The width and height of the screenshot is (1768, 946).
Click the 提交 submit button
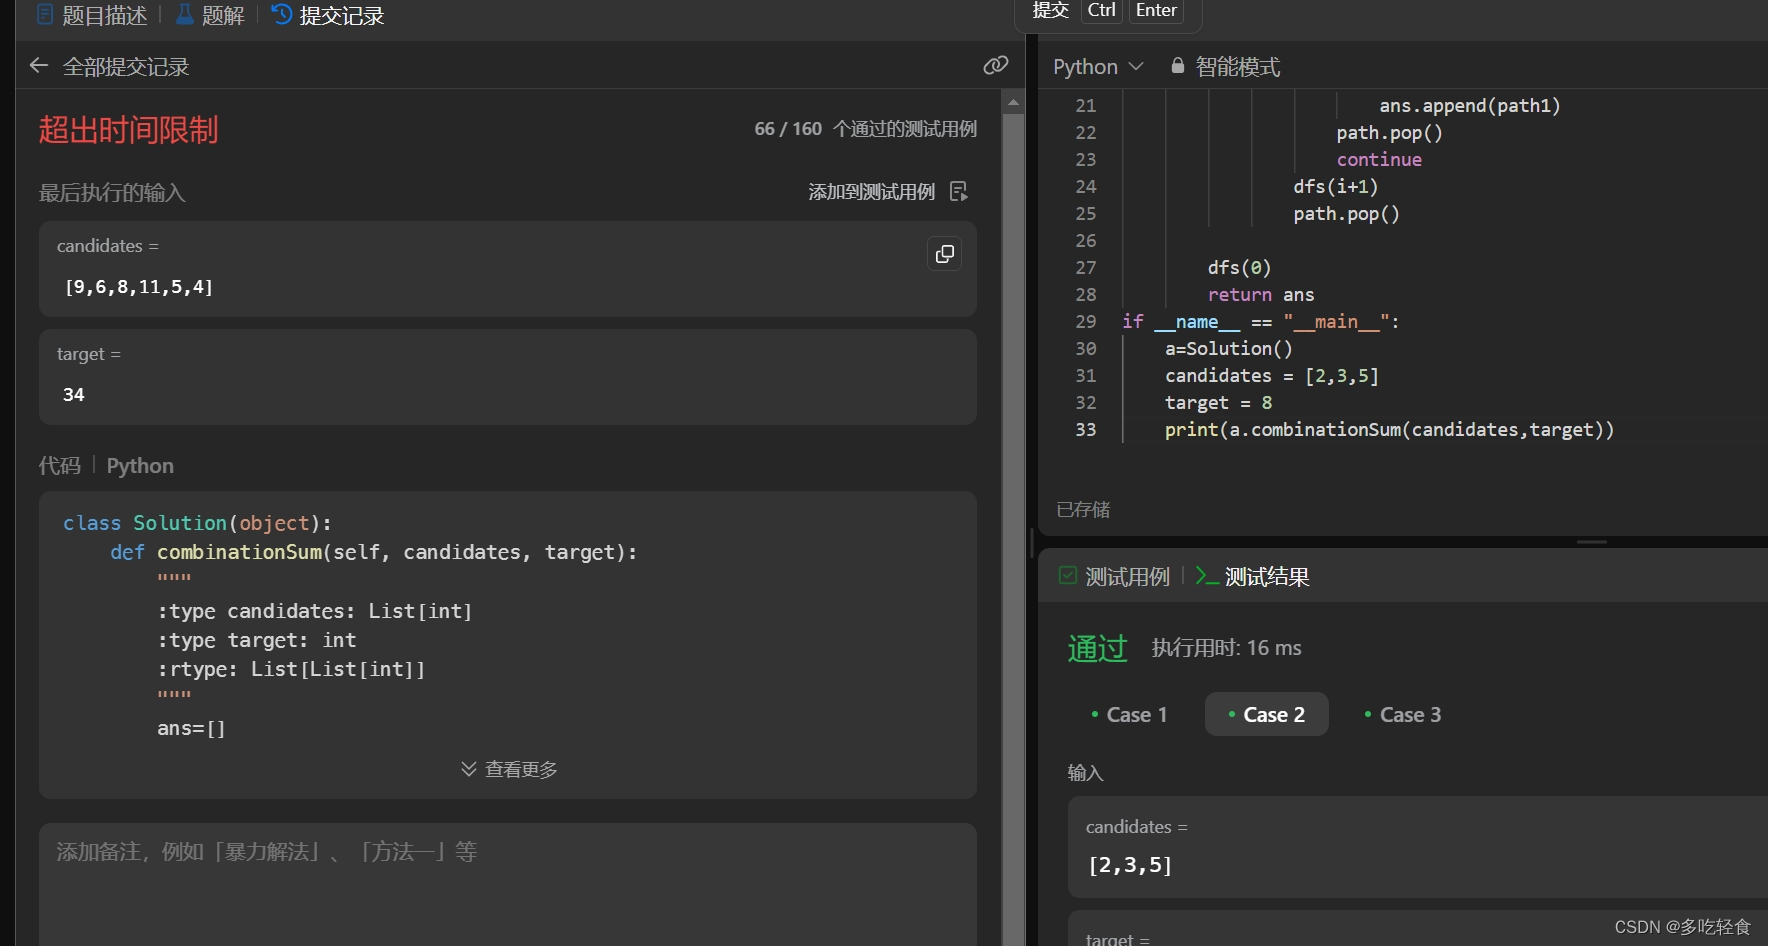[x=1050, y=10]
